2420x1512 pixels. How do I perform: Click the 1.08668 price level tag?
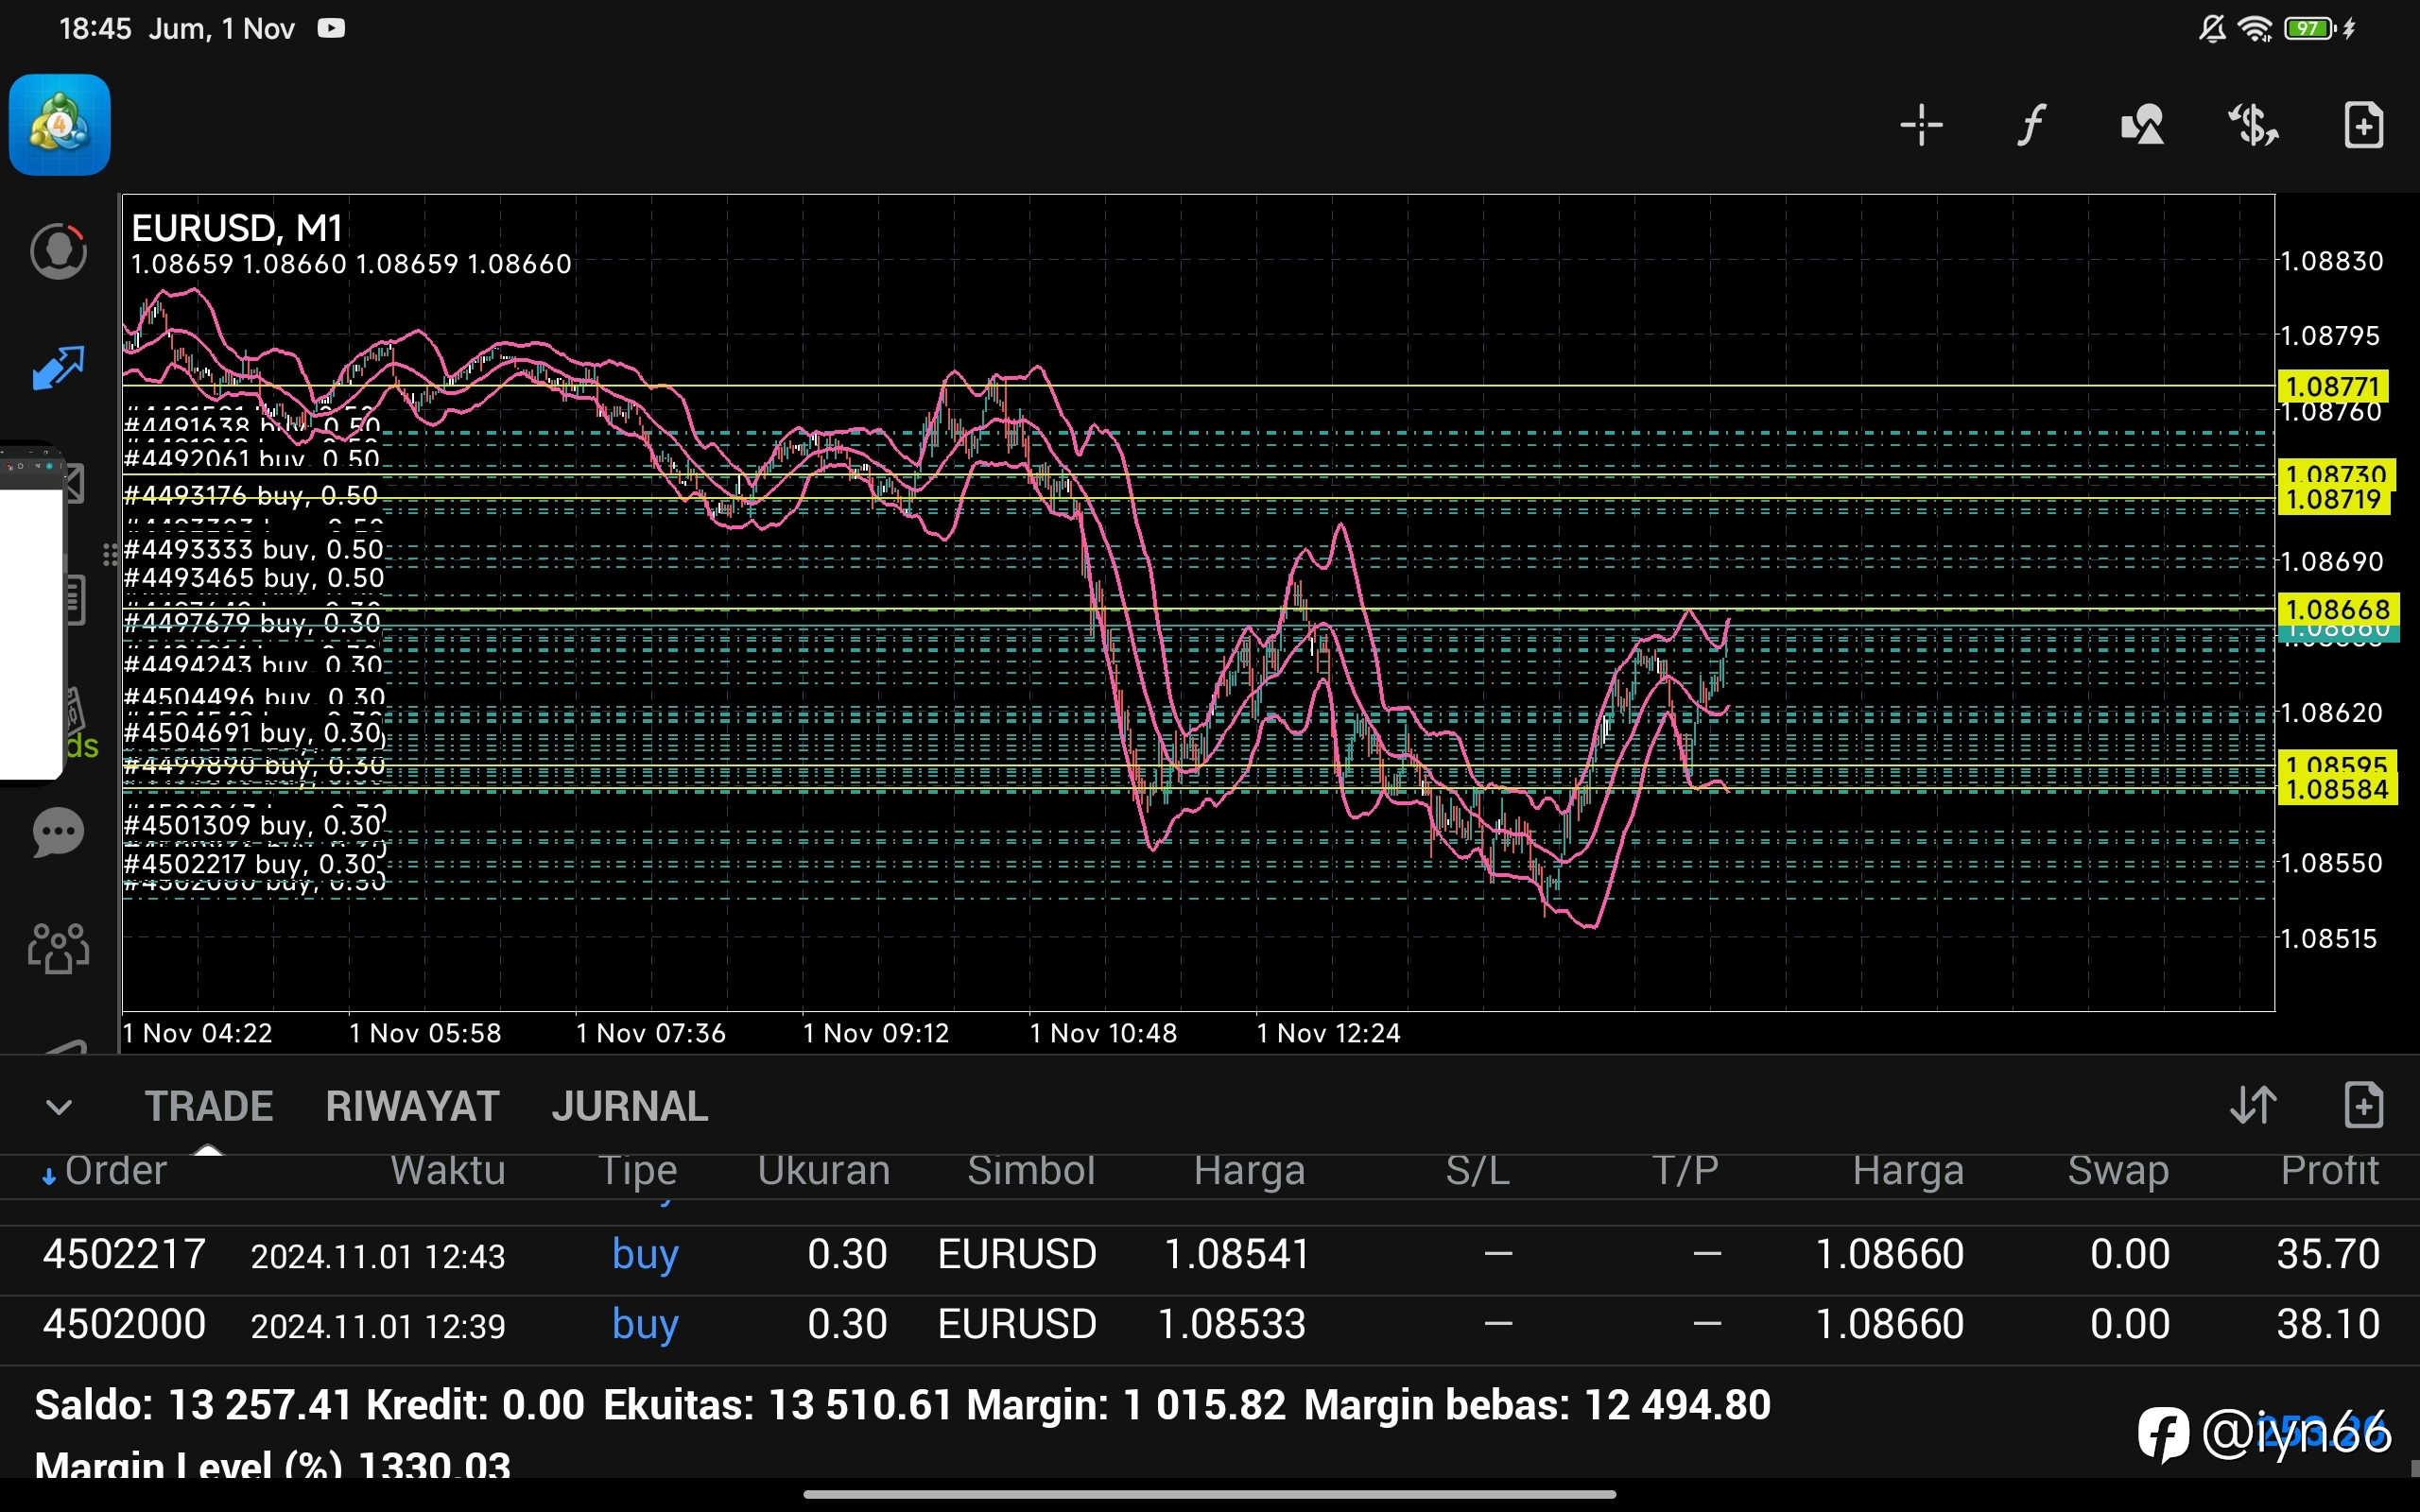tap(2337, 609)
